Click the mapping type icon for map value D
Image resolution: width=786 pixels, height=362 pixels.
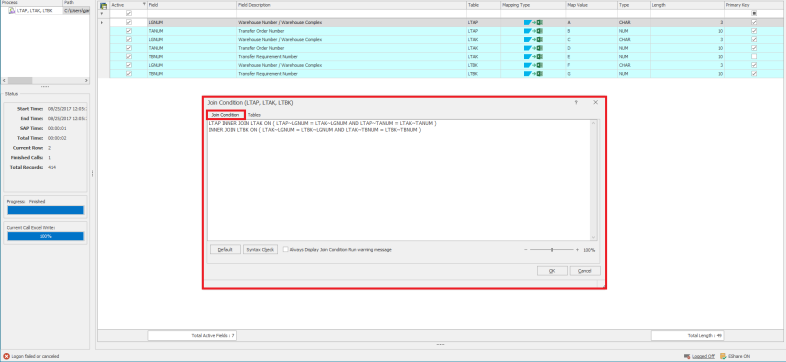[533, 48]
